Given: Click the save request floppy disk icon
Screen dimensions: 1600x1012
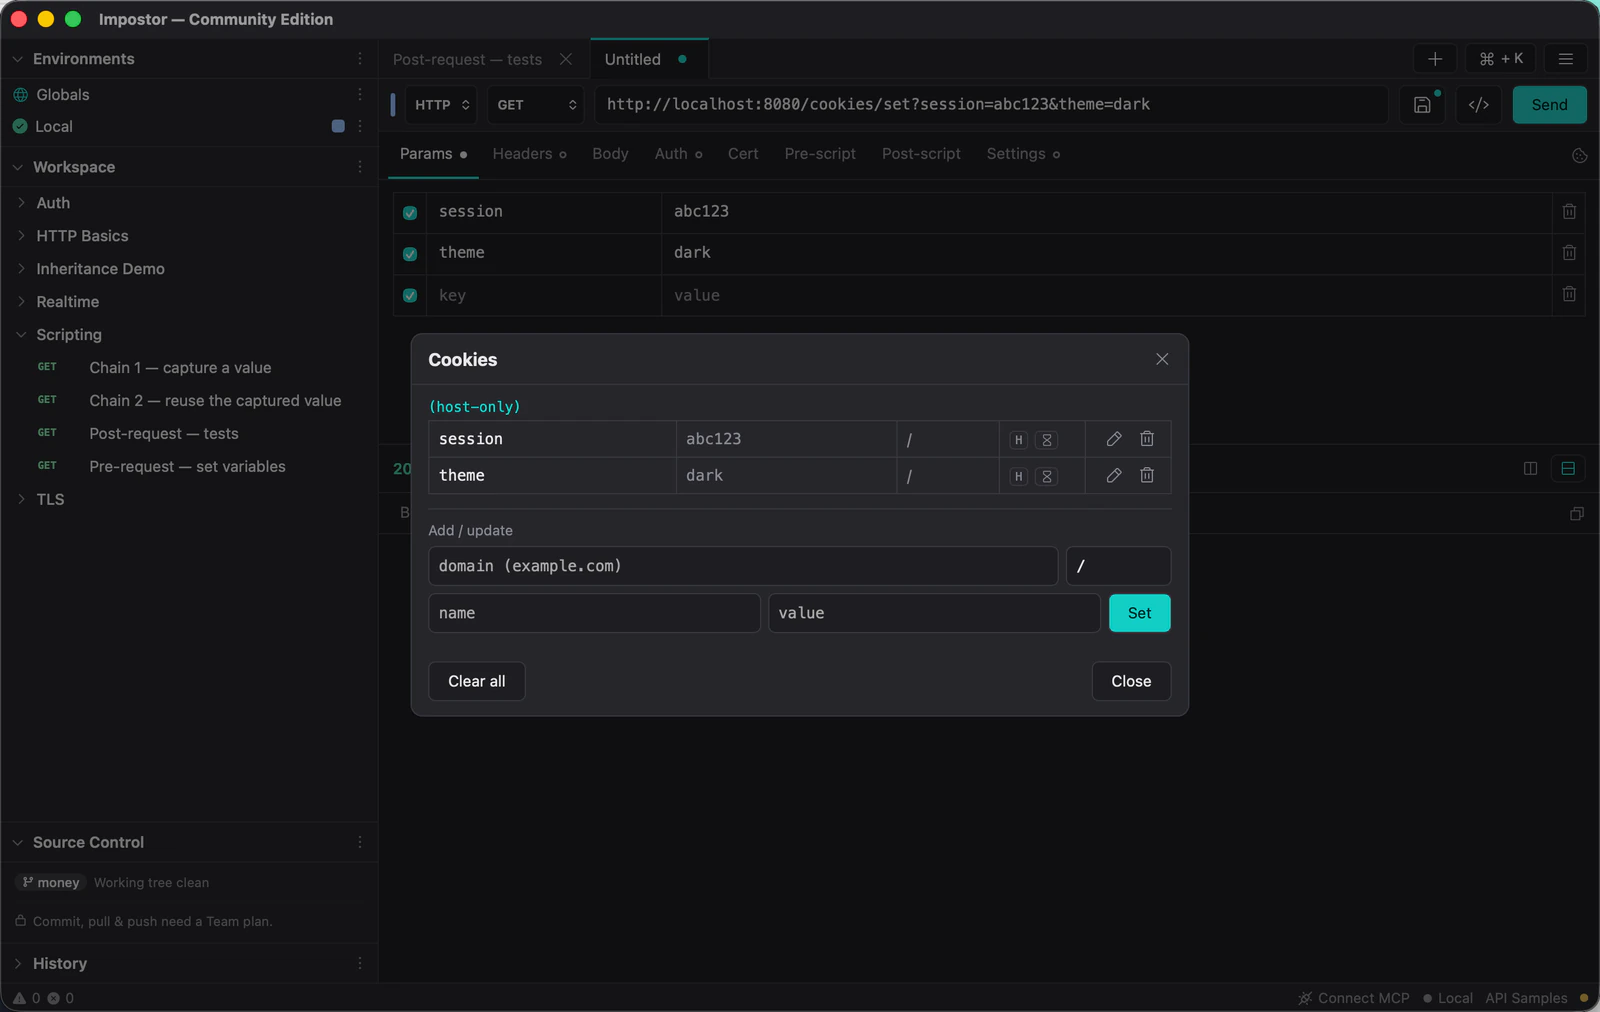Looking at the screenshot, I should click(x=1422, y=105).
